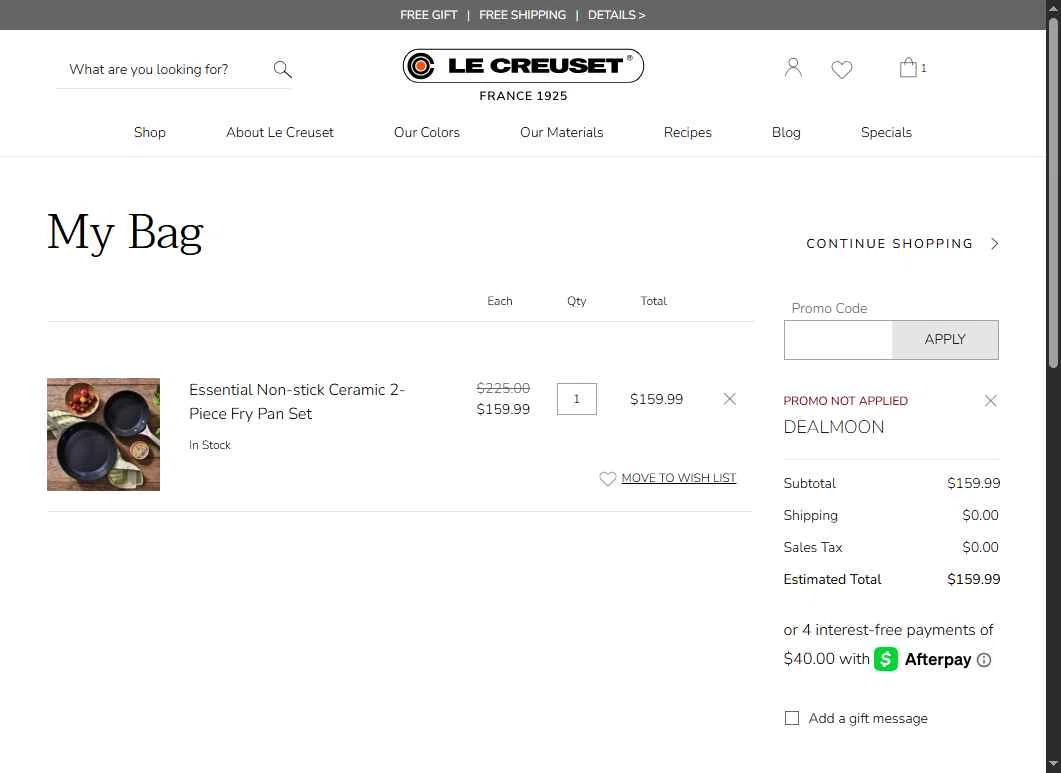Remove the fry pan set from bag
Screen dimensions: 1061x773
coord(729,399)
